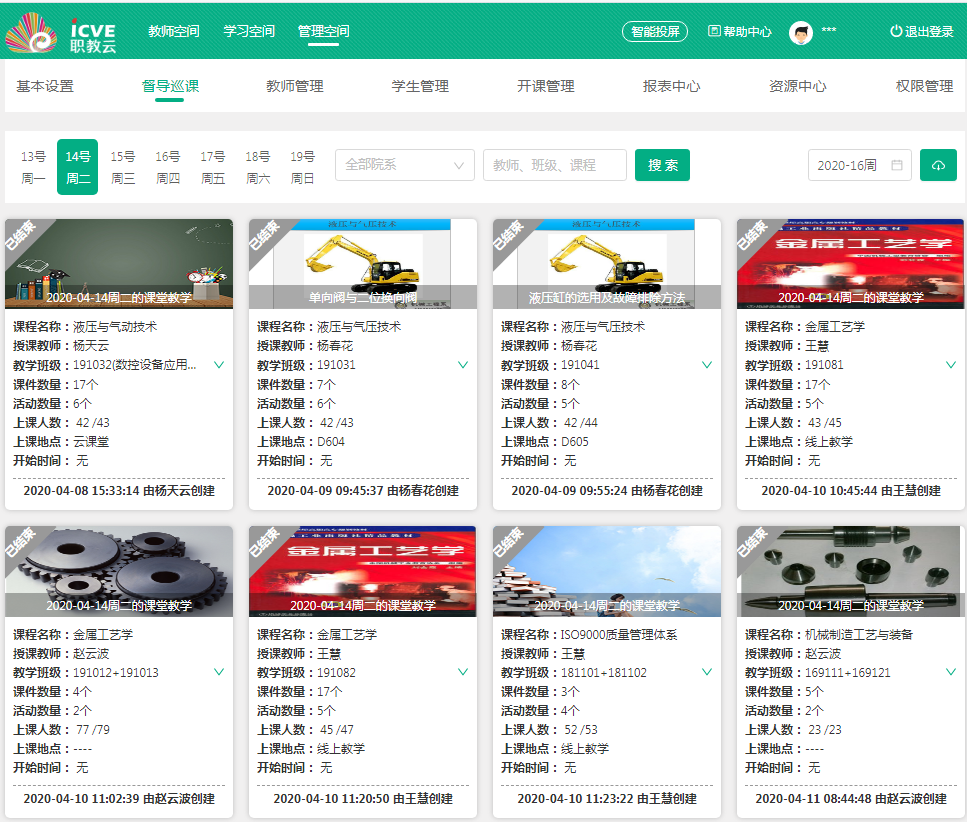
Task: Open the 2020-16周 week picker field
Action: click(x=860, y=165)
